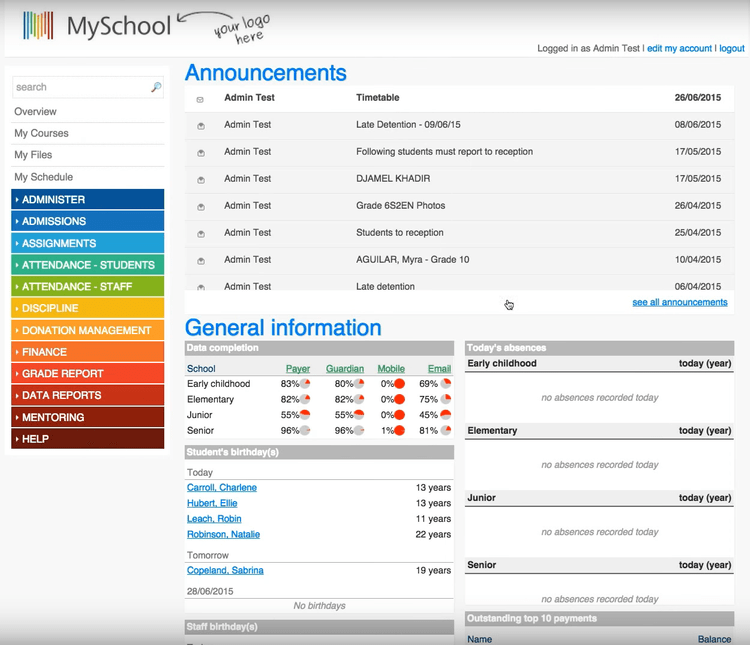Click the logout link
Screen dimensions: 750x645
[732, 48]
